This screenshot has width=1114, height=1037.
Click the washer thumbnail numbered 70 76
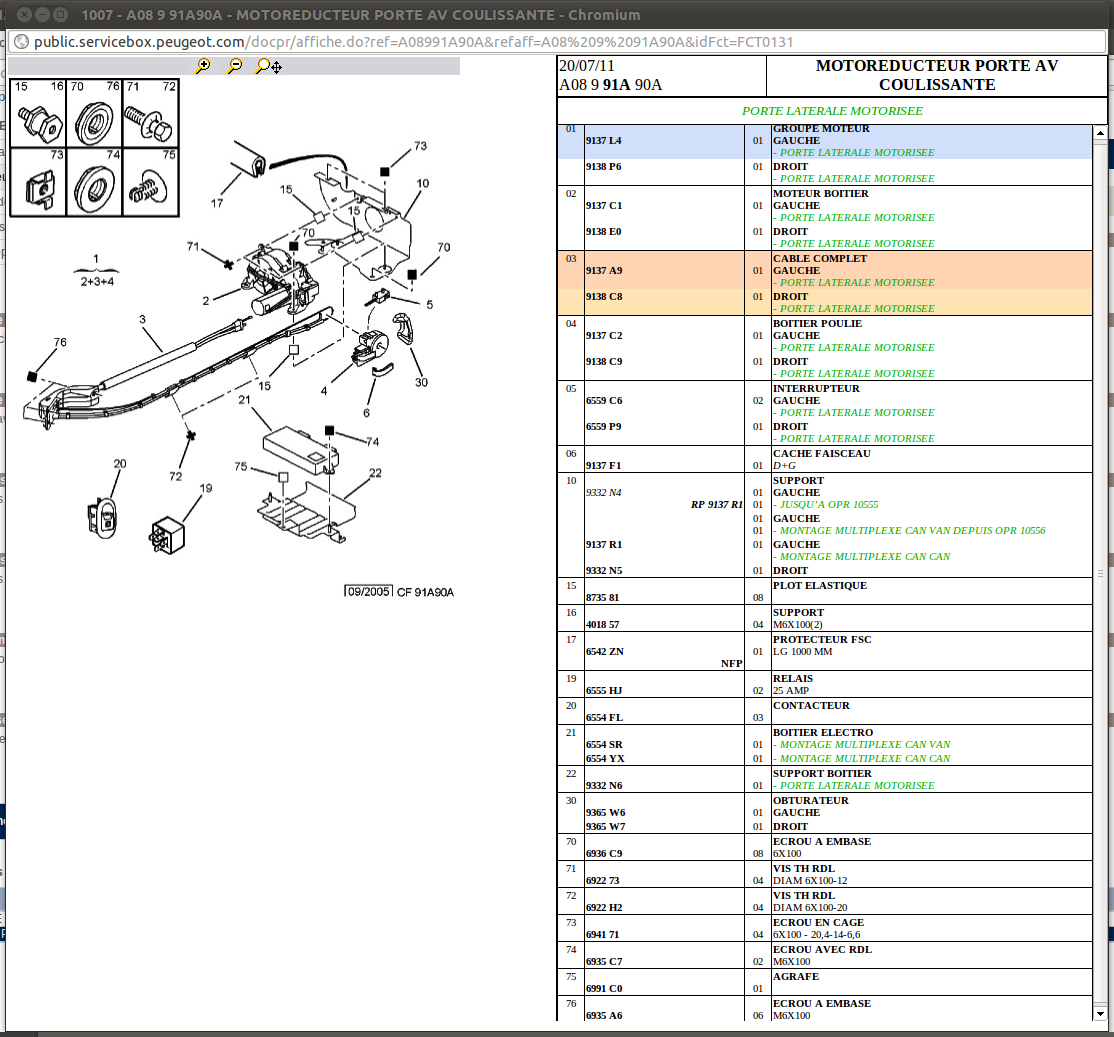click(94, 114)
